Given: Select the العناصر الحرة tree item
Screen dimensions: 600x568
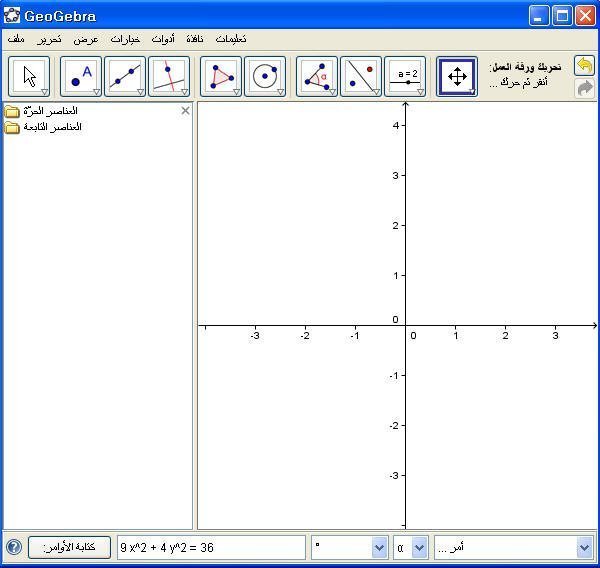Looking at the screenshot, I should [x=51, y=111].
